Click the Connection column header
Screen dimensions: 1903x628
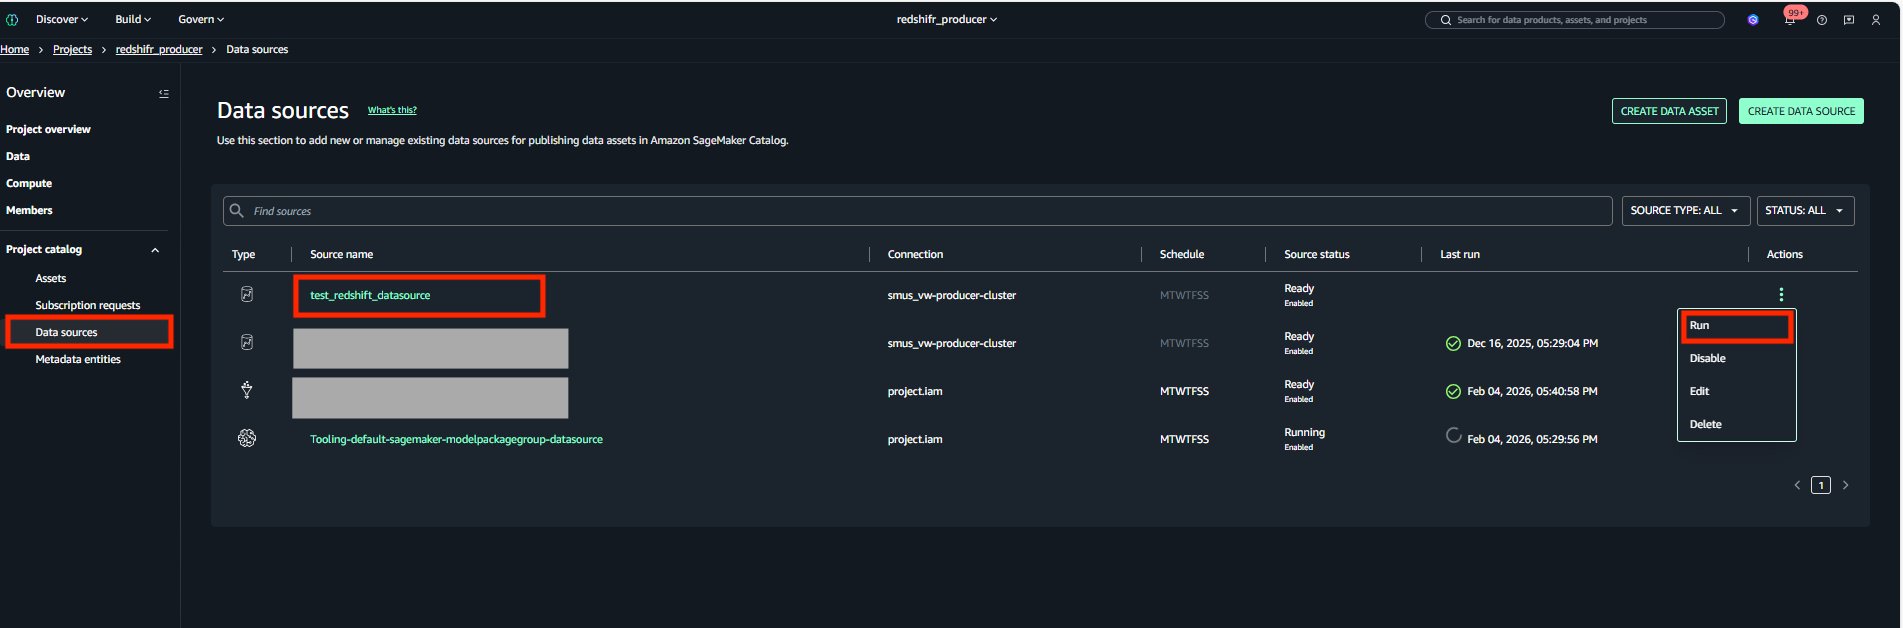pos(915,254)
